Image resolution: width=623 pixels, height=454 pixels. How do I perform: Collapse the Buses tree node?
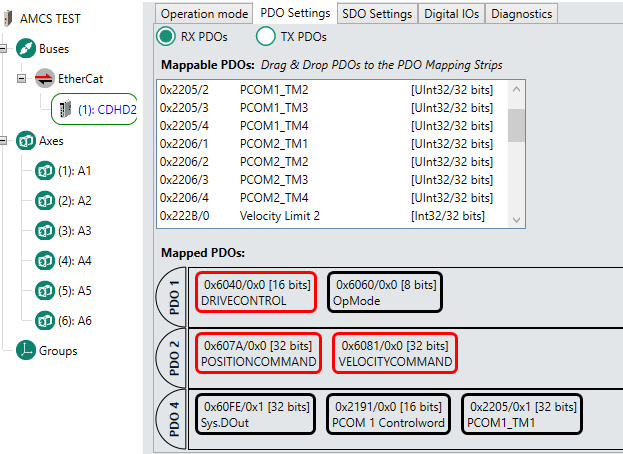[6, 49]
